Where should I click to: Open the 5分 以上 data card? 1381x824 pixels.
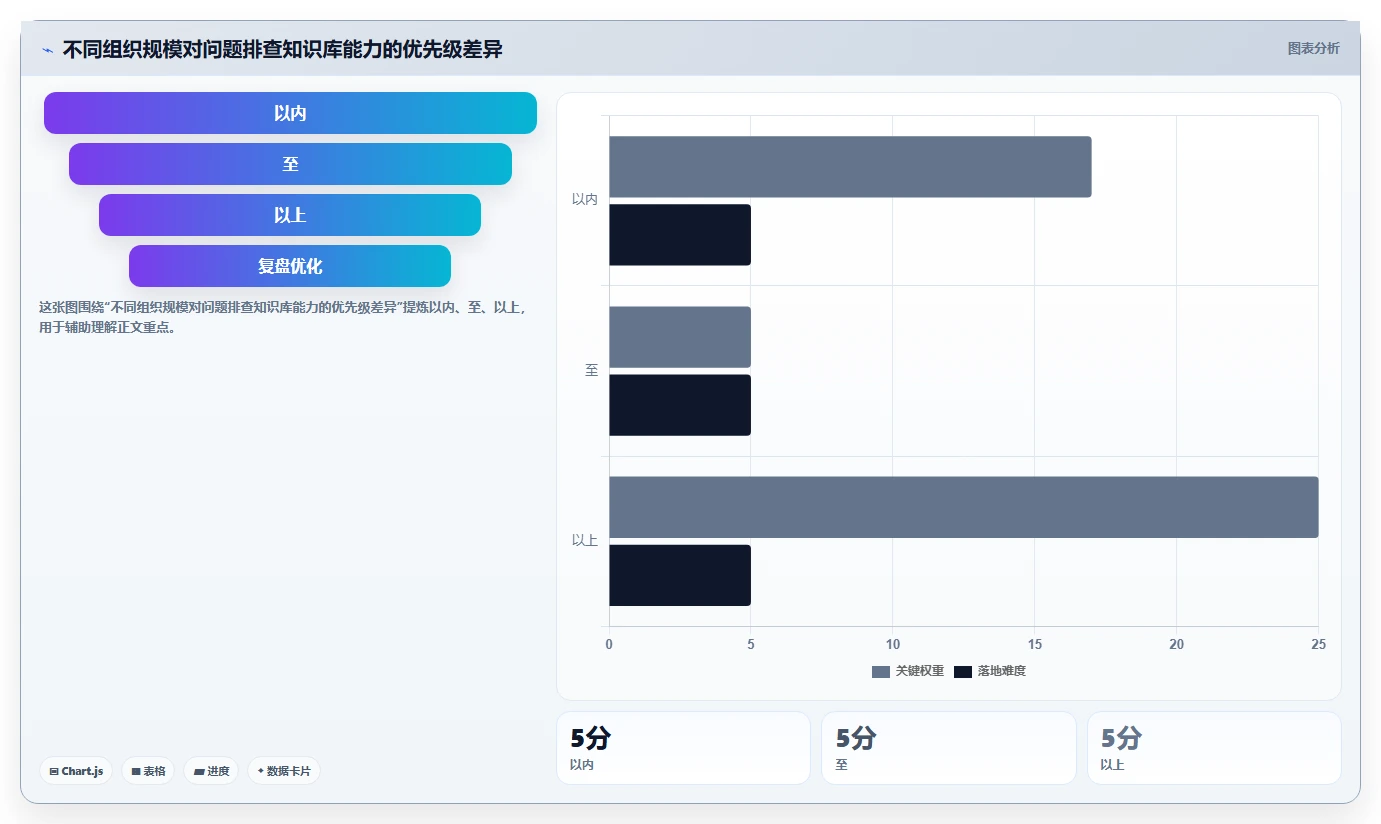[1214, 748]
